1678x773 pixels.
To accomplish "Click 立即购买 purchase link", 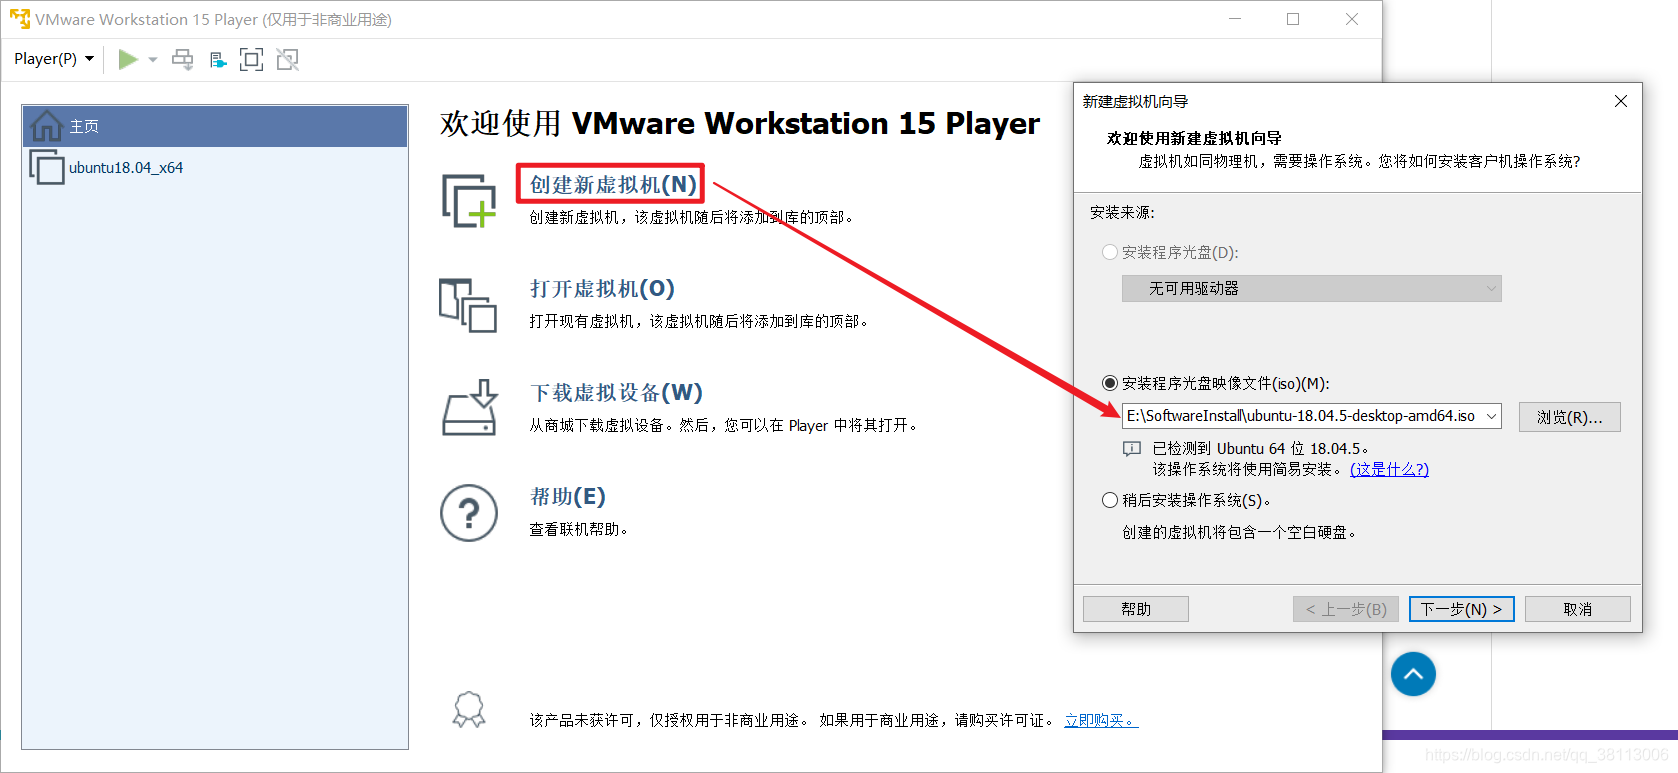I will [x=1100, y=720].
